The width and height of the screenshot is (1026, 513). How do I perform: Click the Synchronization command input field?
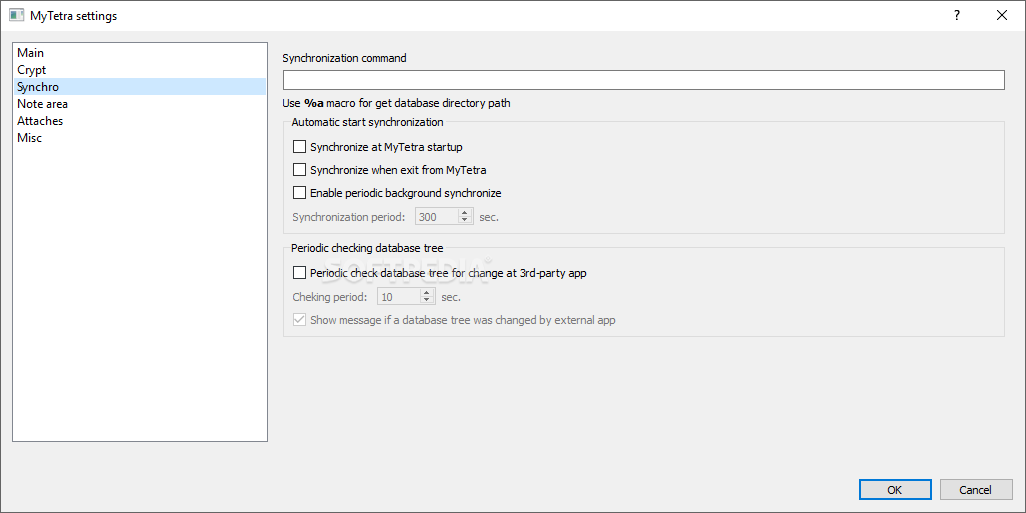click(x=643, y=80)
